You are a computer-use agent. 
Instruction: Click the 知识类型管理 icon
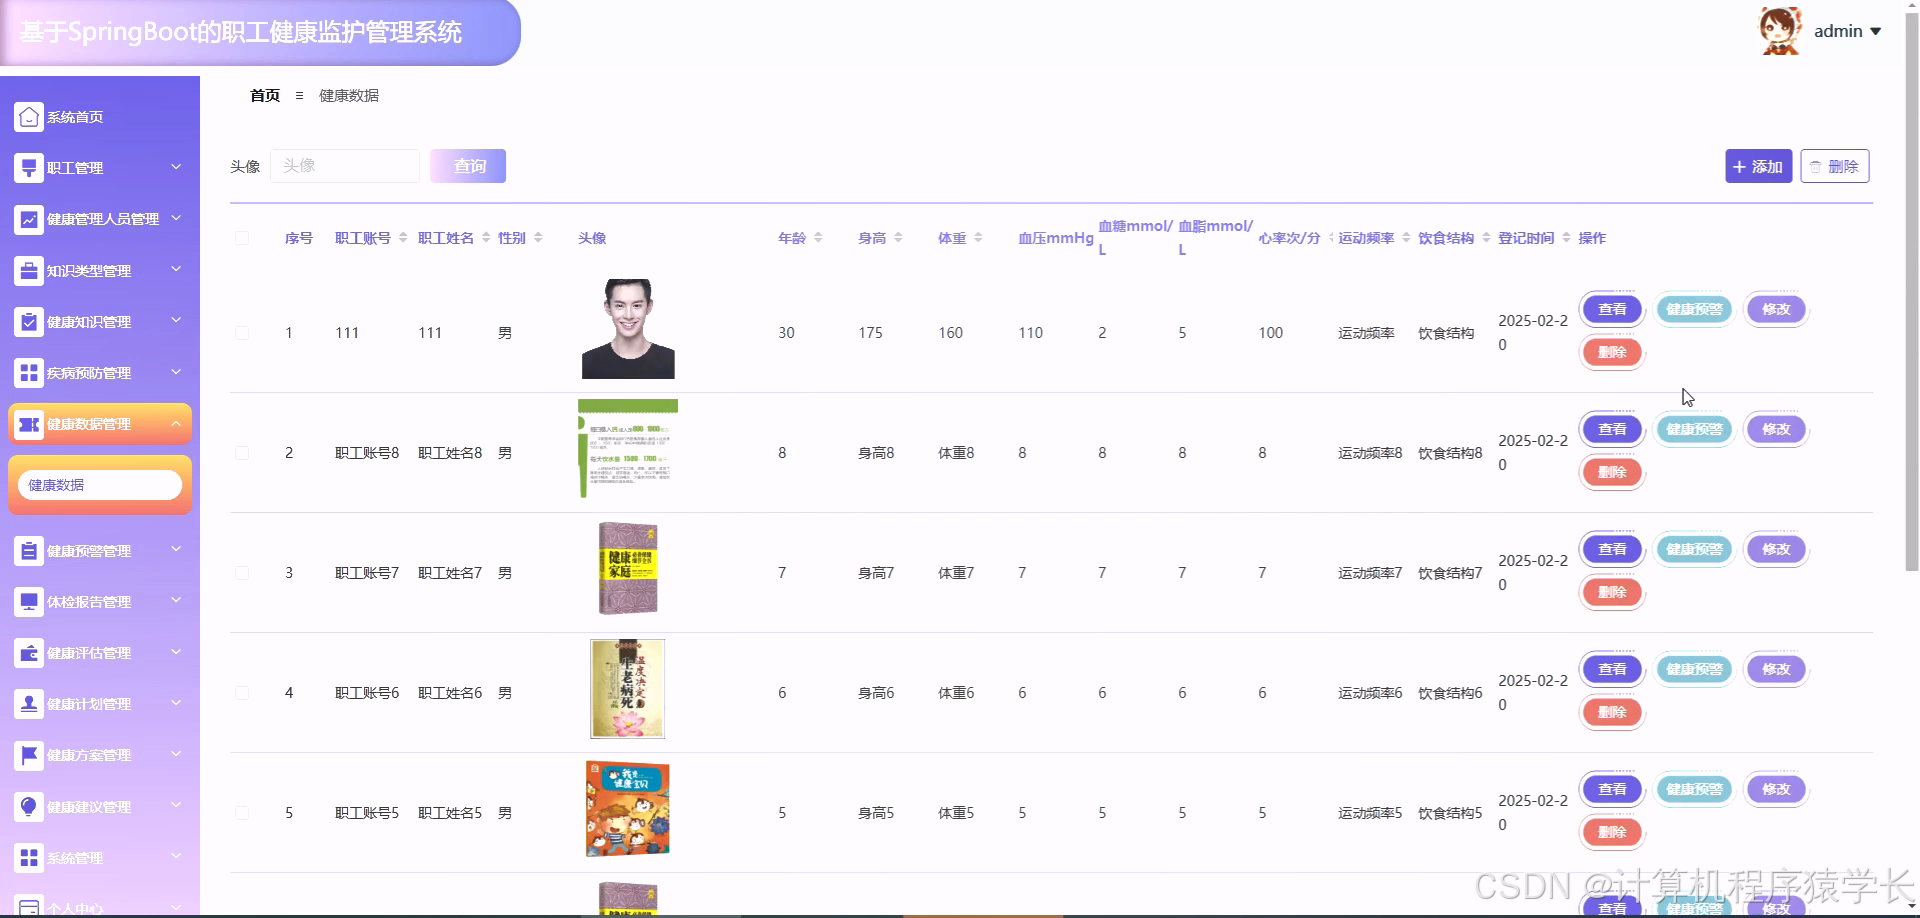click(28, 270)
